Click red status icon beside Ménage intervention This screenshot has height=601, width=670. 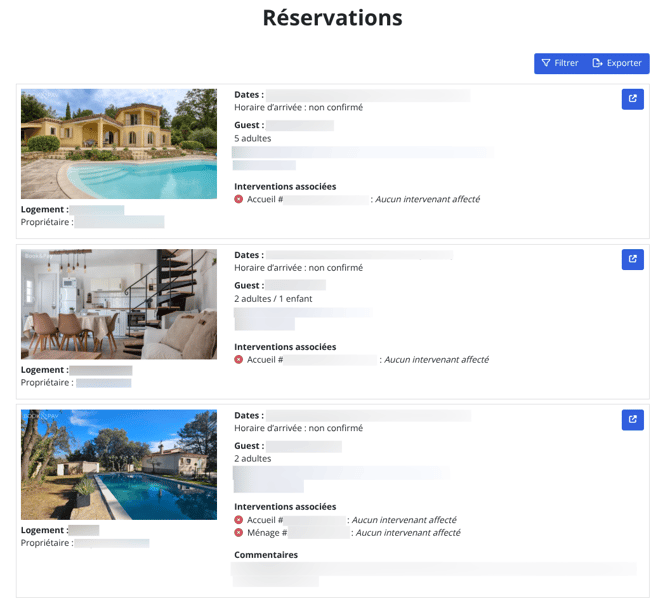[239, 533]
